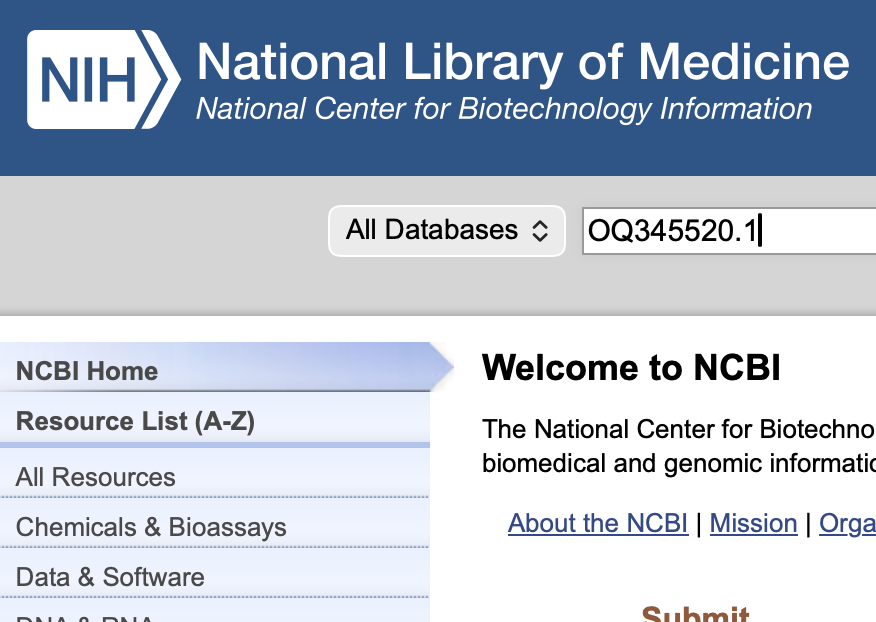This screenshot has width=876, height=622.
Task: Open Chemicals & Bioassays category
Action: 151,527
